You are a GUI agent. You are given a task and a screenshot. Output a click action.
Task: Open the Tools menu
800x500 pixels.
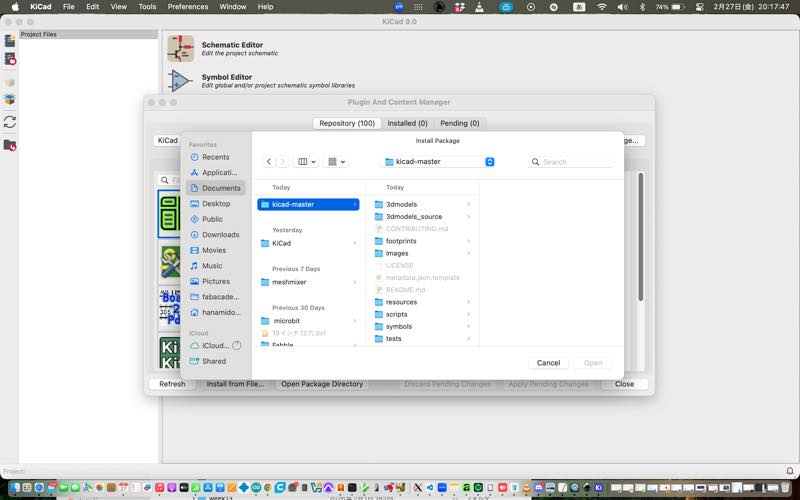(x=147, y=7)
